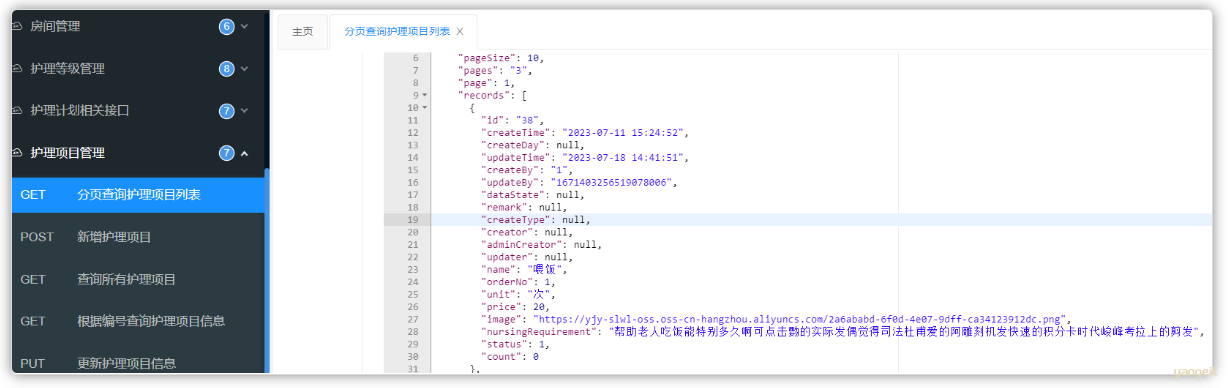
Task: Click the sidebar vertical scrollbar
Action: tap(267, 270)
